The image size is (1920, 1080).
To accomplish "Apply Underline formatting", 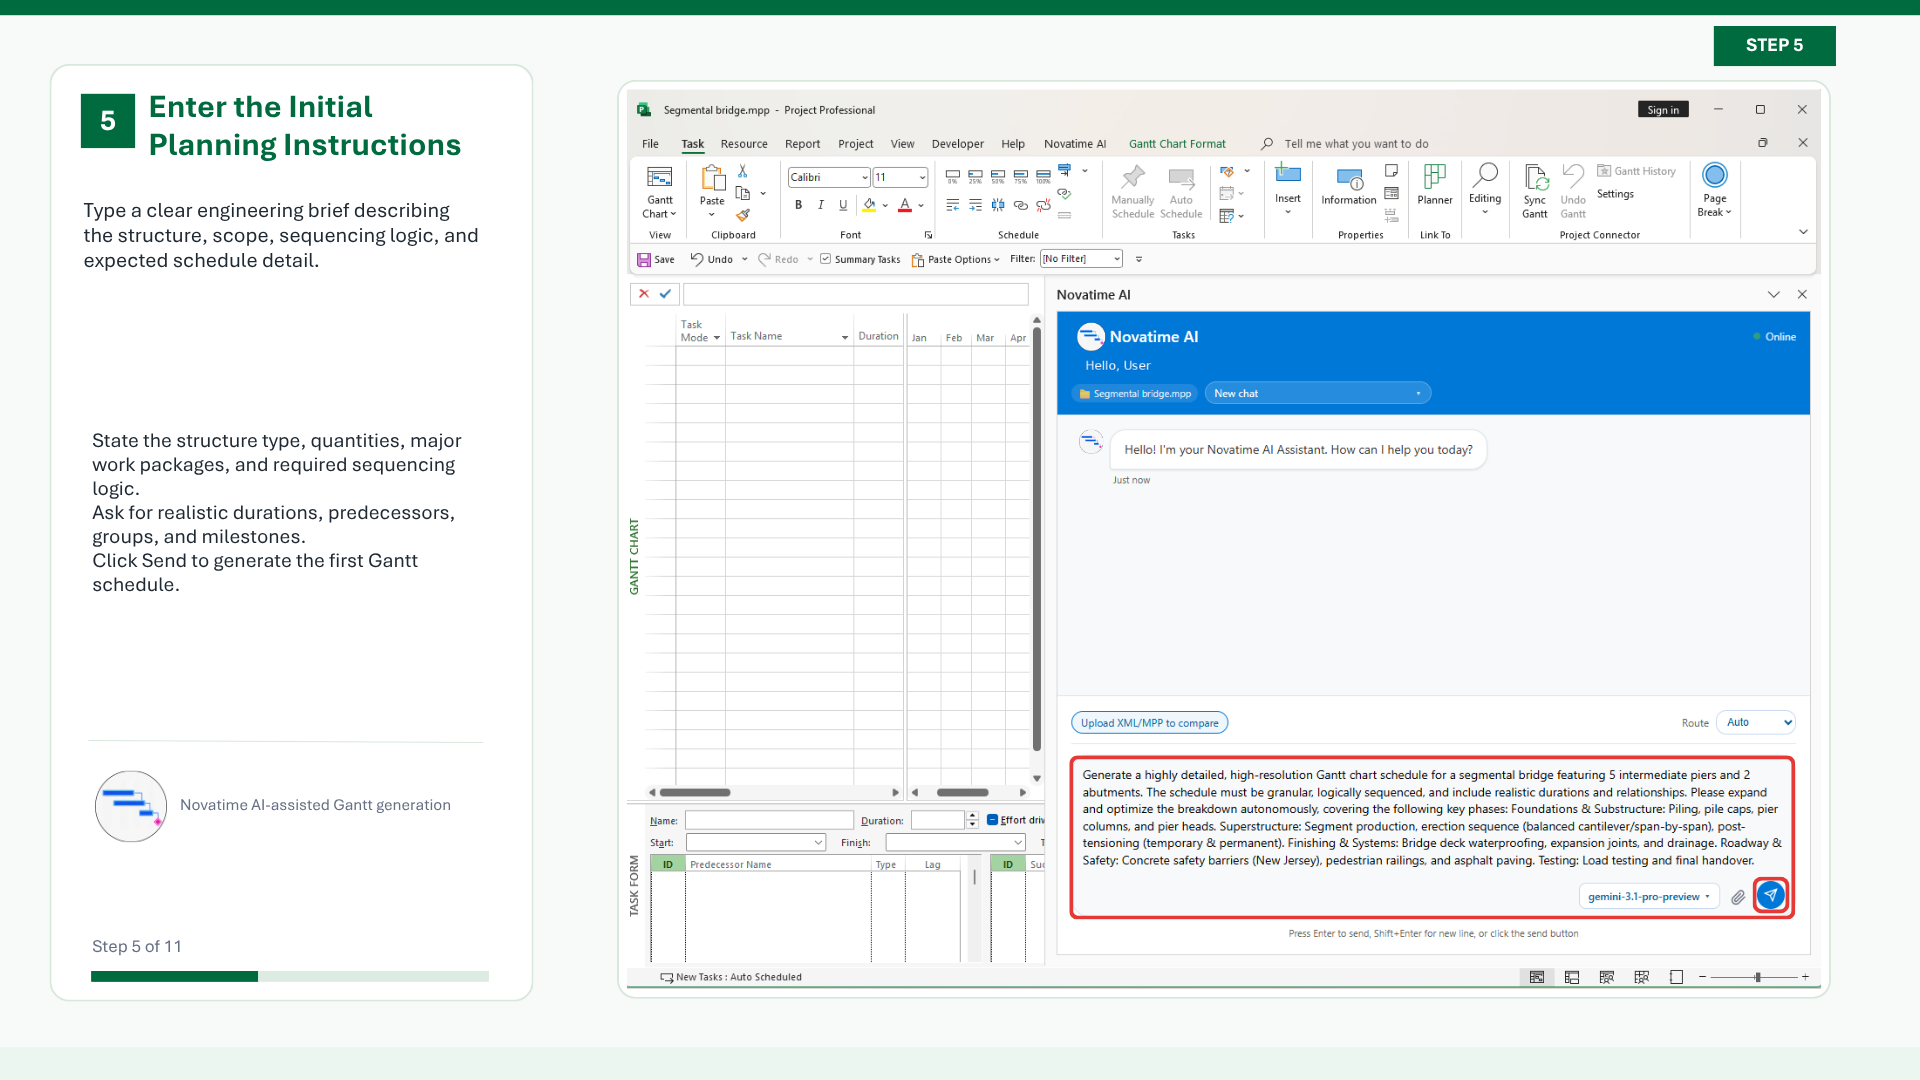I will pos(843,205).
